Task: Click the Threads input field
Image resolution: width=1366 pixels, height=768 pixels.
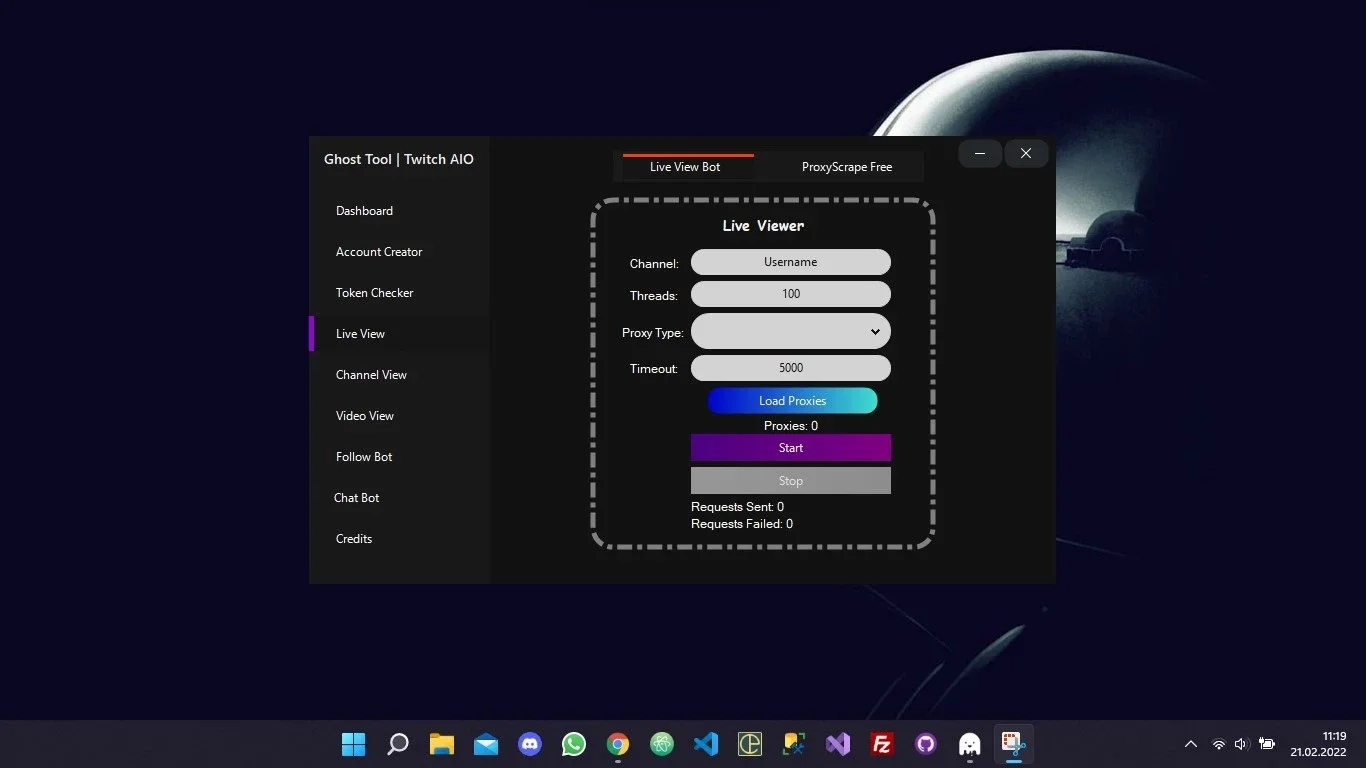Action: coord(790,294)
